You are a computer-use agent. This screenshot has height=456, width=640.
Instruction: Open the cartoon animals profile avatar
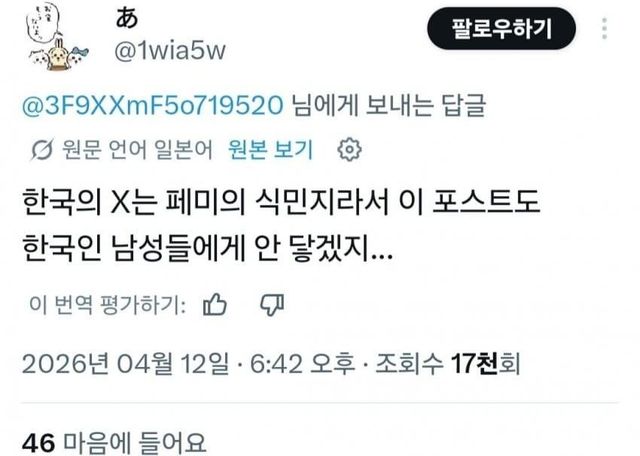(57, 37)
